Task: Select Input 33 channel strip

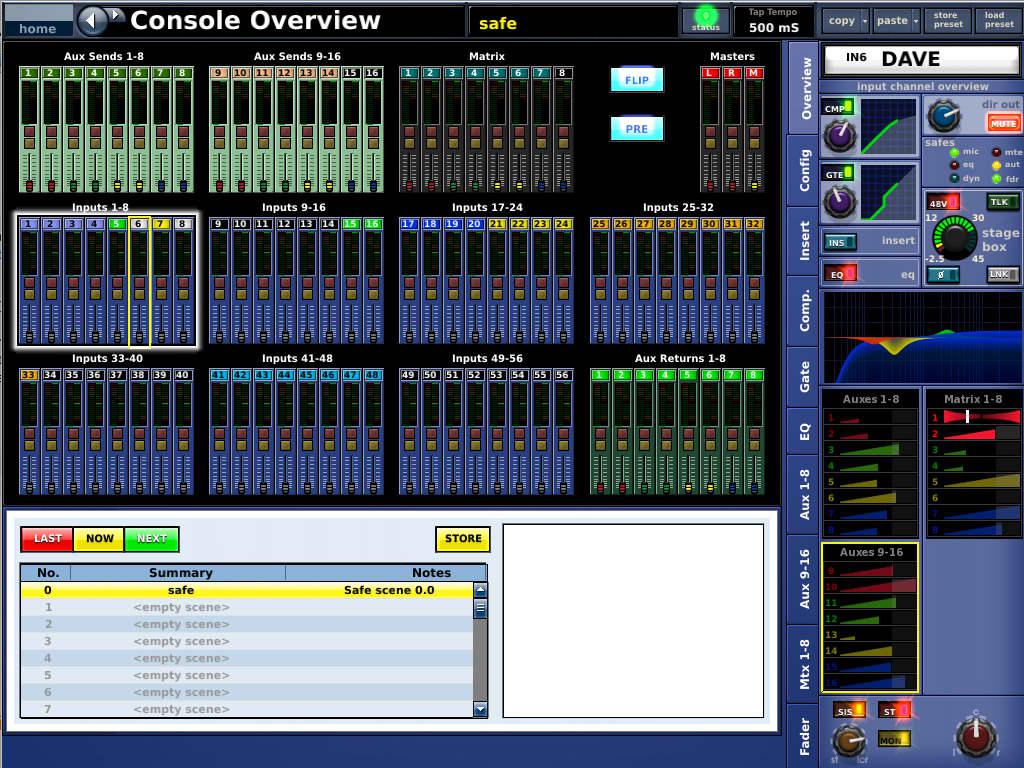Action: tap(29, 431)
